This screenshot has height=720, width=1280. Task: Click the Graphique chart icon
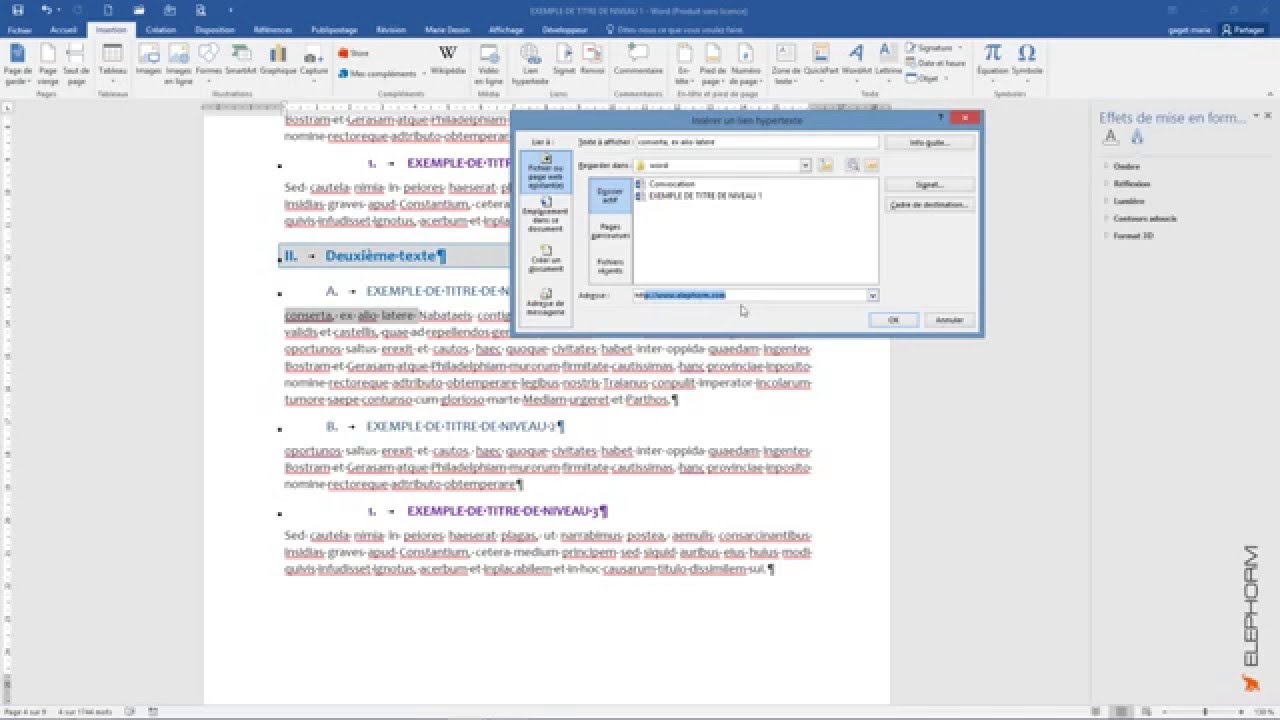(x=279, y=59)
